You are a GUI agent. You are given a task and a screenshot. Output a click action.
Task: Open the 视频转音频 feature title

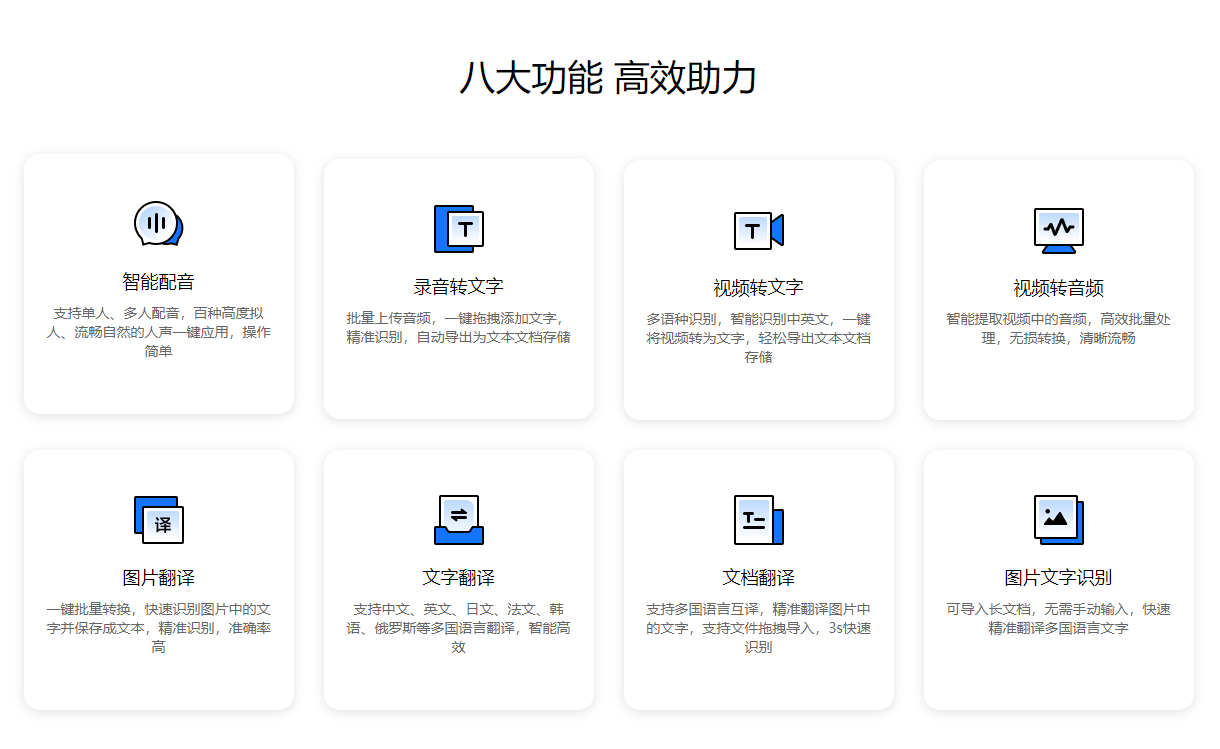tap(1059, 288)
